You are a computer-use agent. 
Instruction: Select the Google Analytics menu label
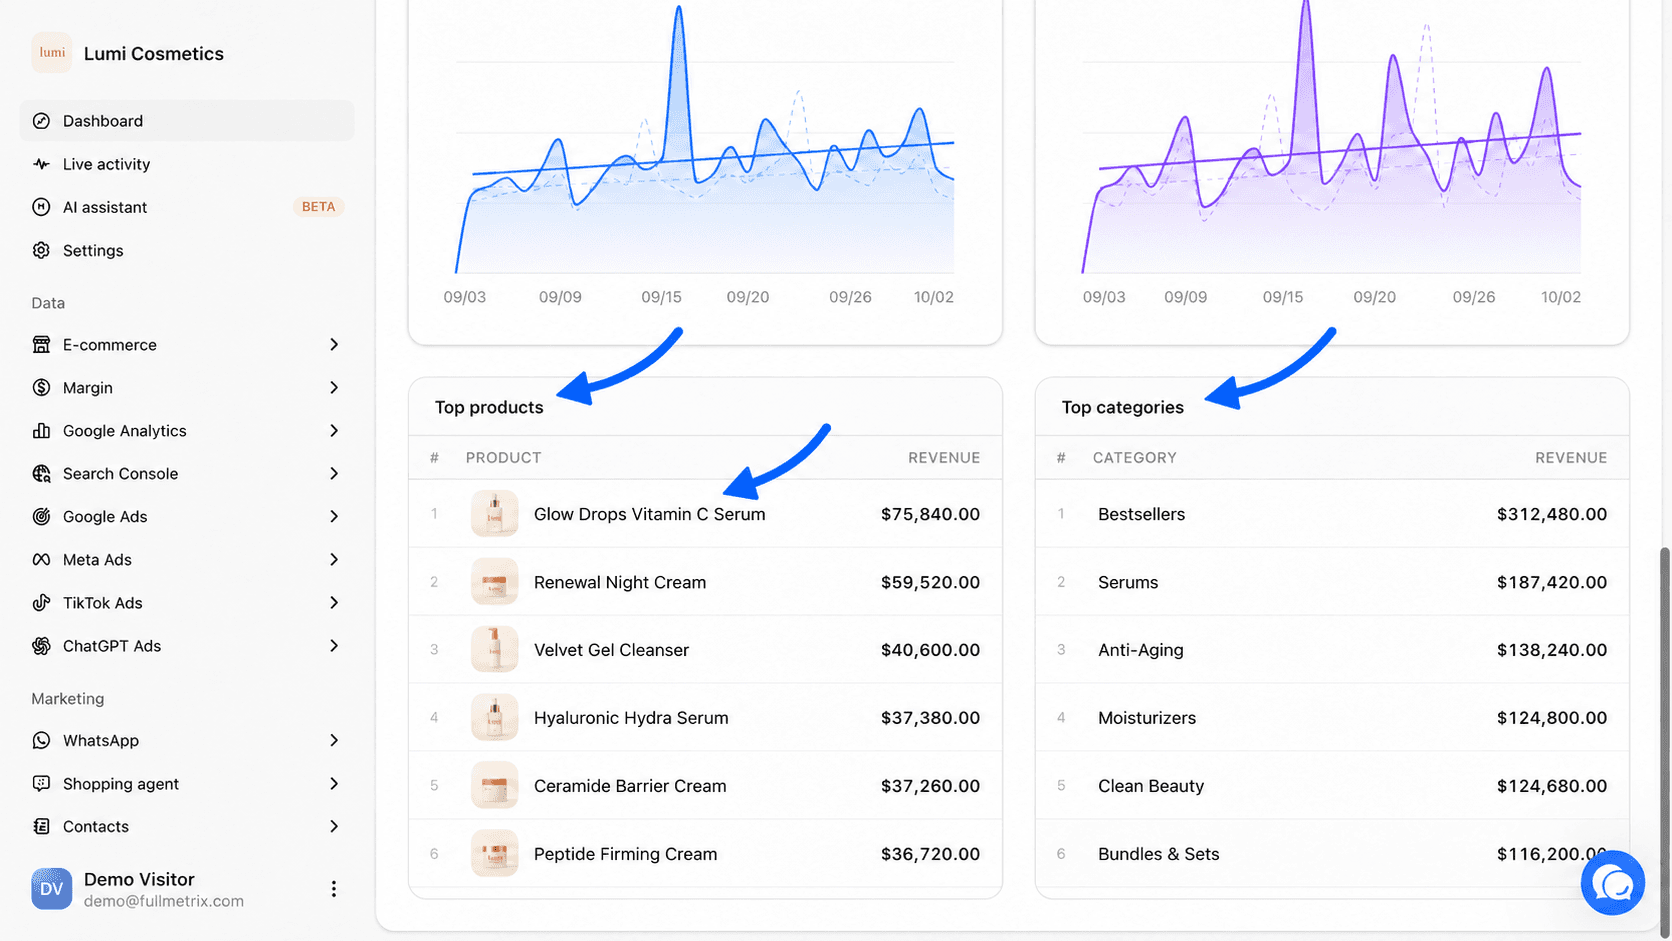(x=125, y=430)
